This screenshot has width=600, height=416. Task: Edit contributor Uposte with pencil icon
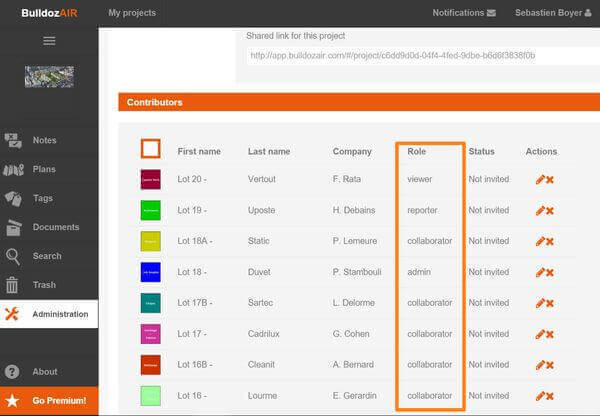[540, 210]
